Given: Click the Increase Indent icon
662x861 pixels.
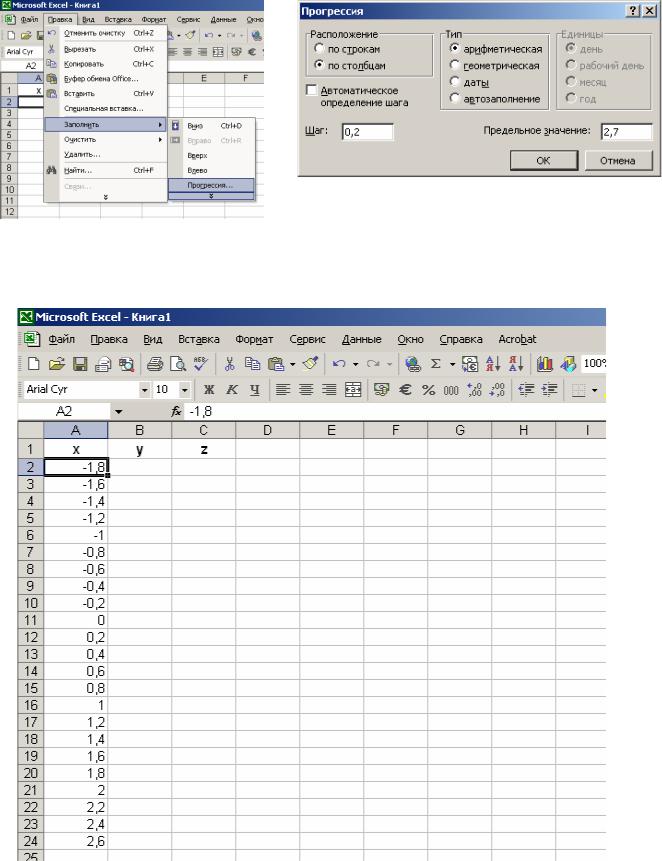Looking at the screenshot, I should (x=549, y=390).
